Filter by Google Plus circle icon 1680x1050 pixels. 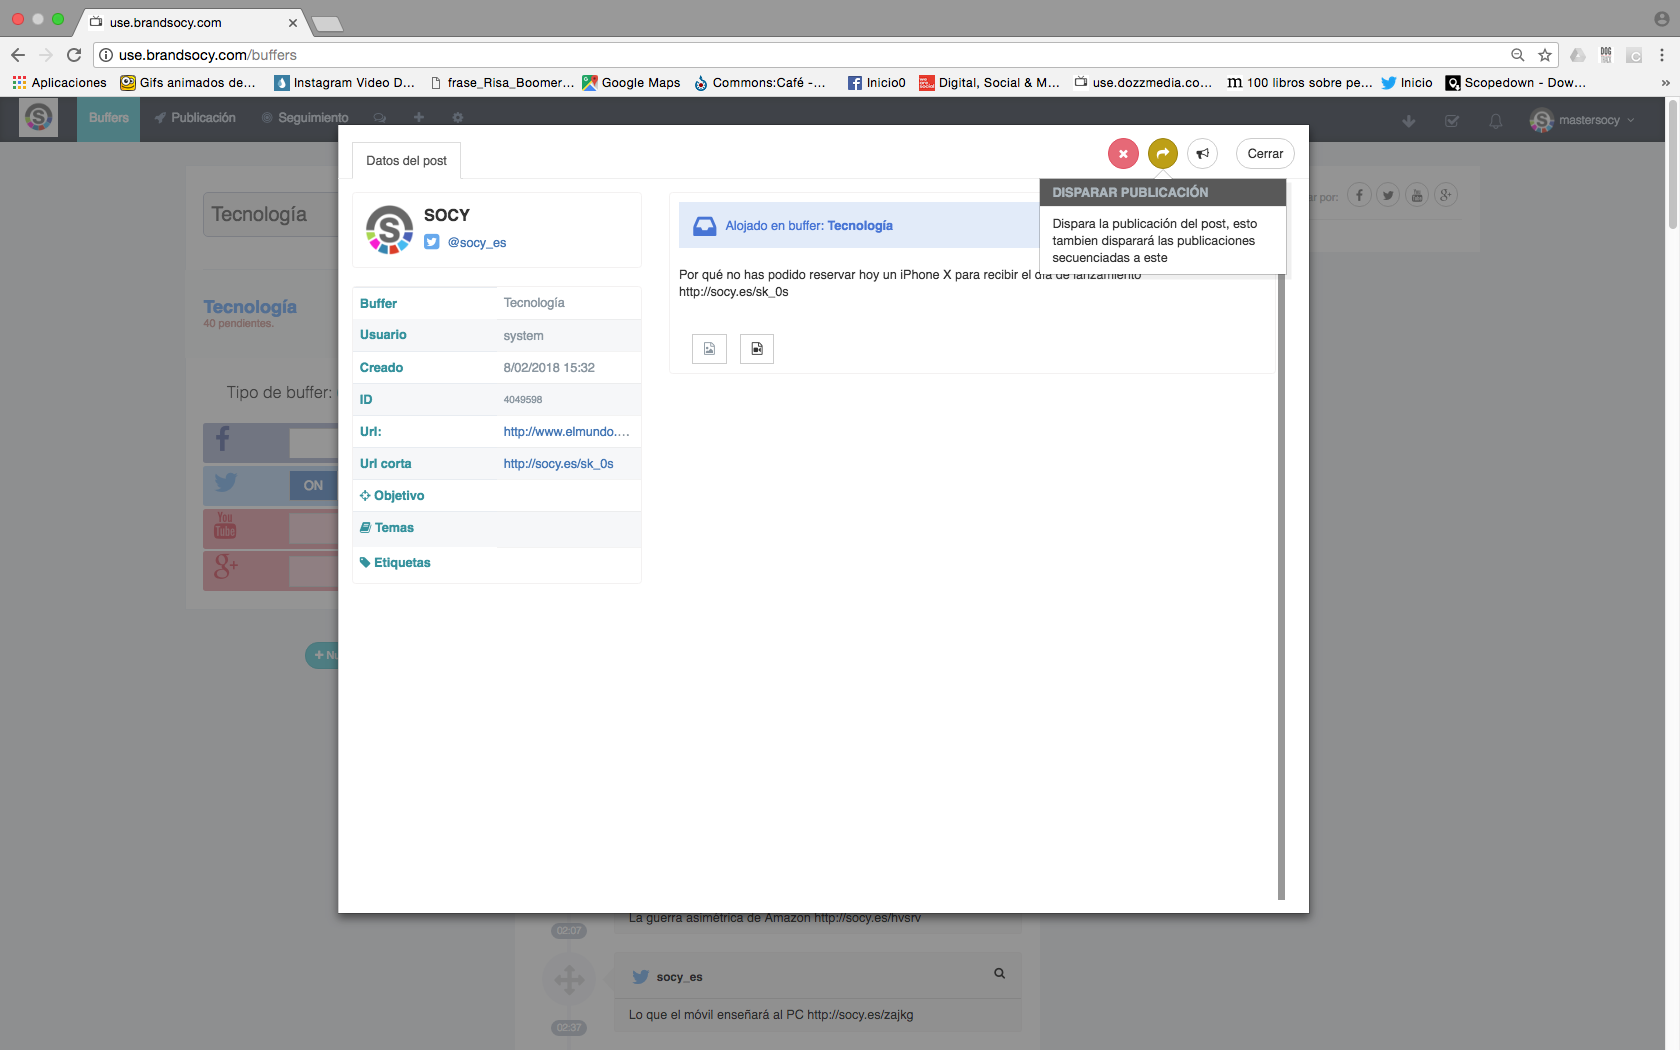point(1446,195)
